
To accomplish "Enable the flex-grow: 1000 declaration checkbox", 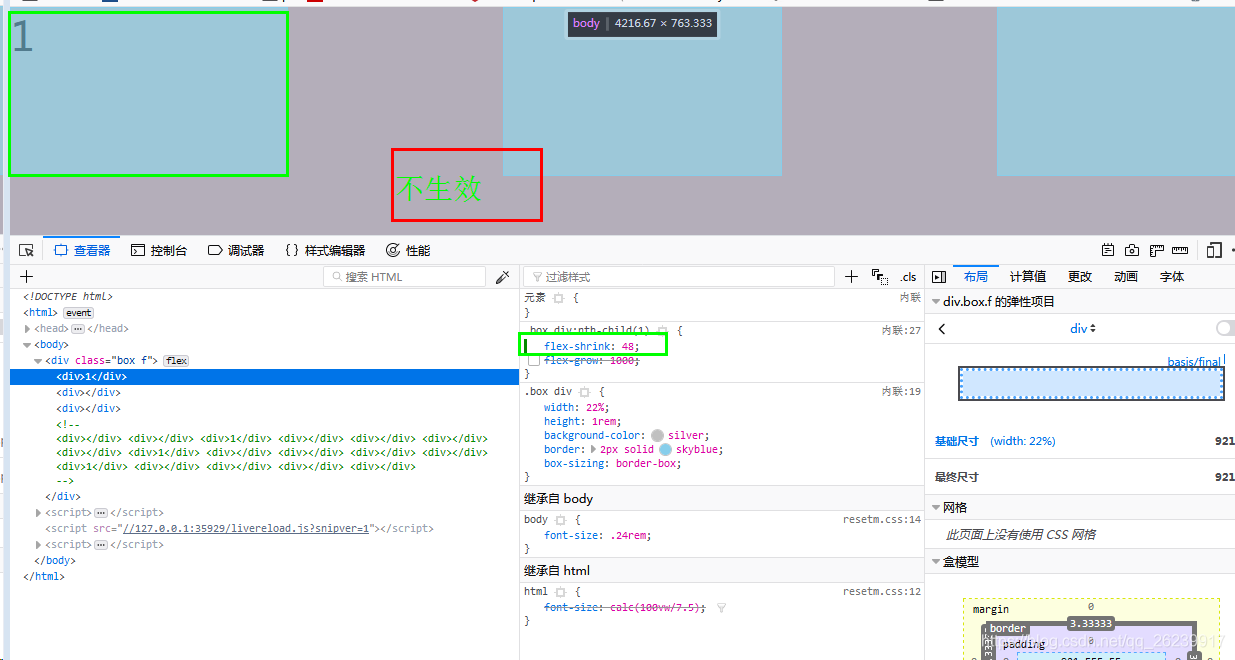I will click(533, 361).
